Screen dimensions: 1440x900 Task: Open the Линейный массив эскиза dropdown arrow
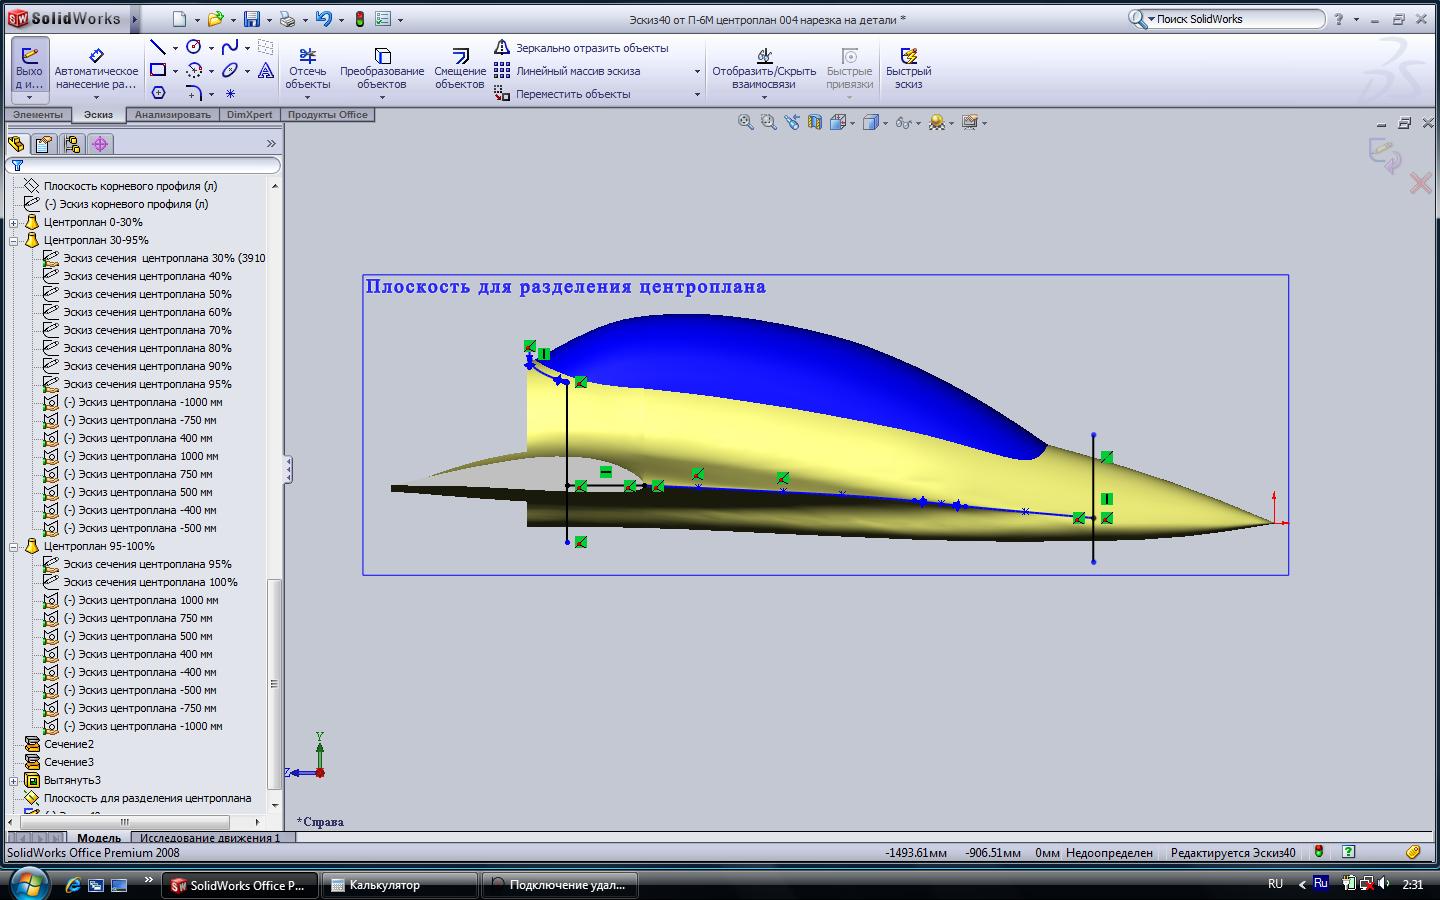(x=697, y=71)
